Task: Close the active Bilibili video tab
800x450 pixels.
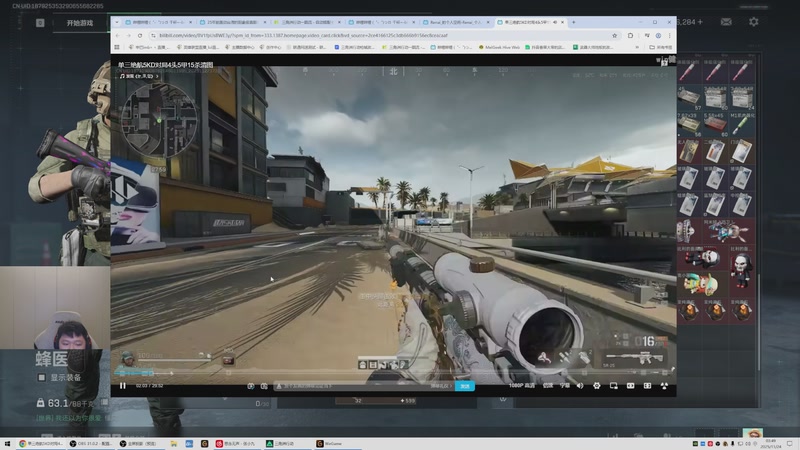Action: coord(562,22)
